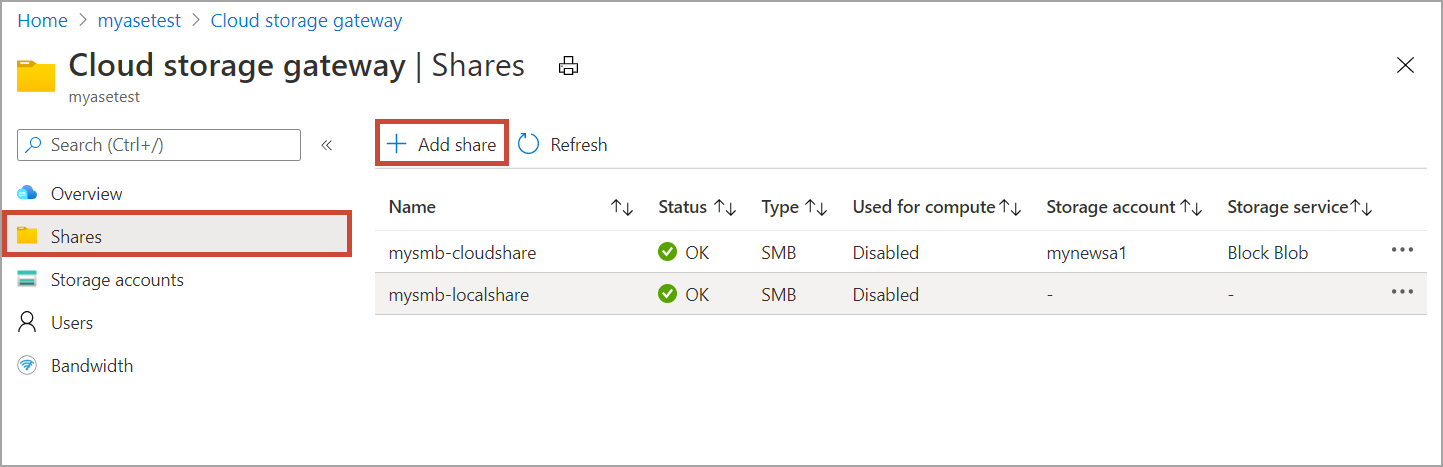This screenshot has height=467, width=1443.
Task: Click the yellow folder icon in page header
Action: click(x=36, y=76)
